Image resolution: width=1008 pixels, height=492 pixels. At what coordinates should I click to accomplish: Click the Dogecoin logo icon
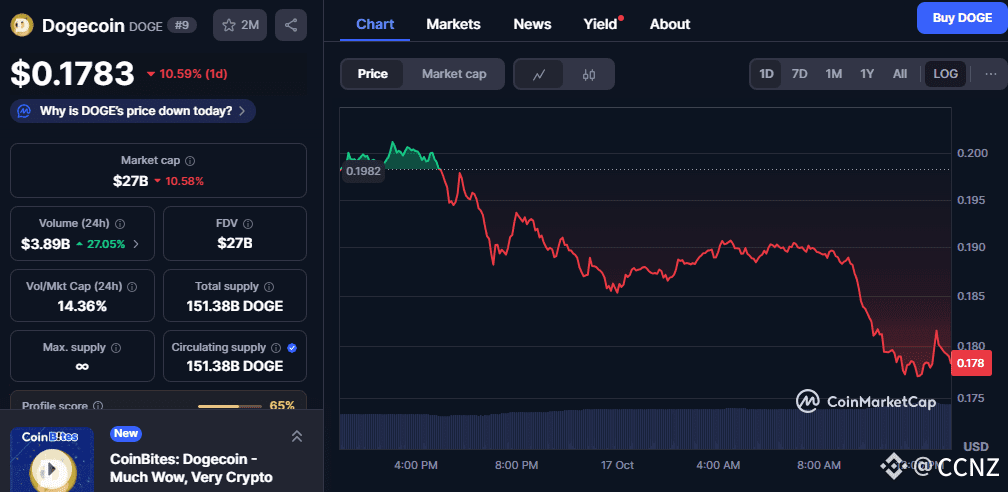click(22, 25)
